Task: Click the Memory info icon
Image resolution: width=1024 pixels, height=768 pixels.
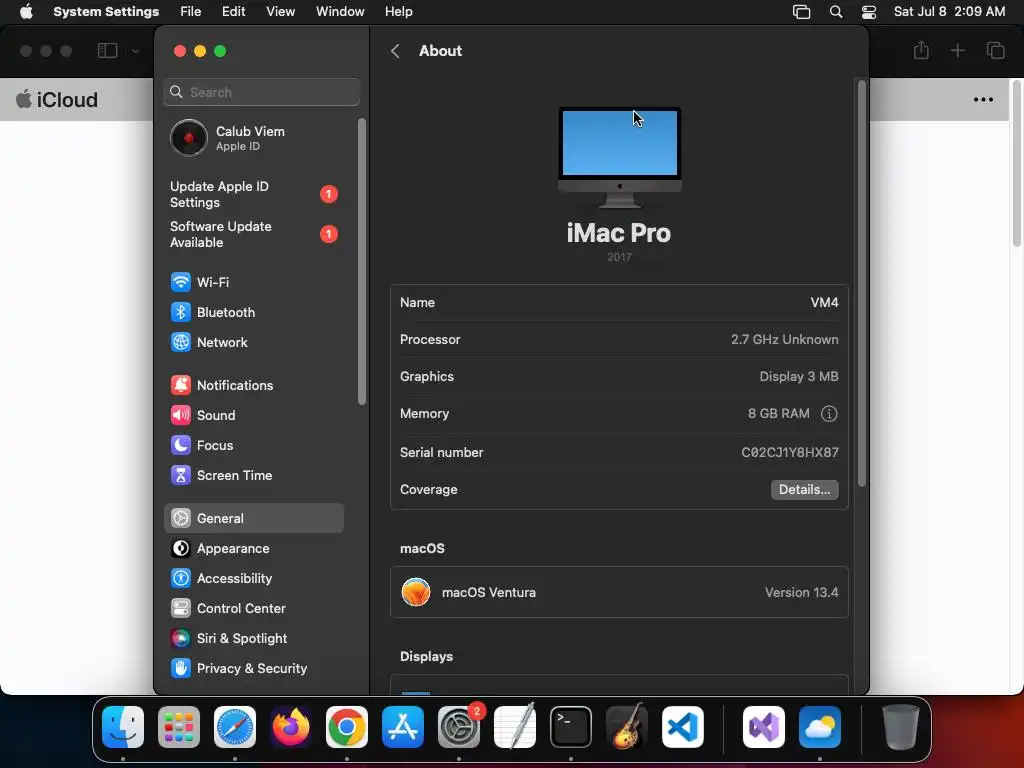Action: 829,414
